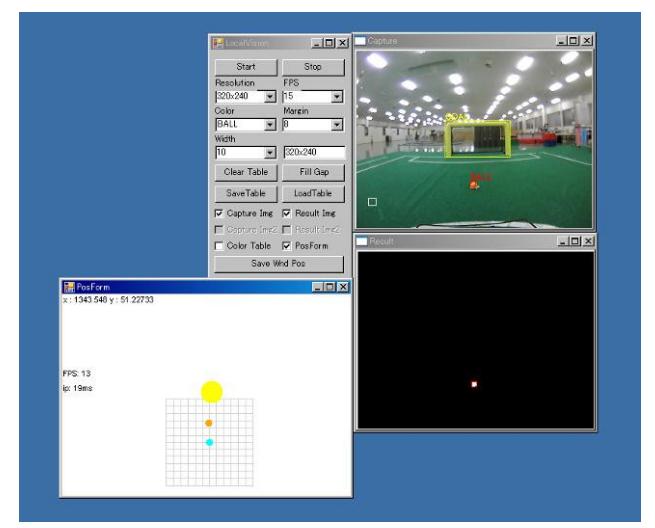
Task: Click the LocalVision window title icon
Action: [218, 43]
